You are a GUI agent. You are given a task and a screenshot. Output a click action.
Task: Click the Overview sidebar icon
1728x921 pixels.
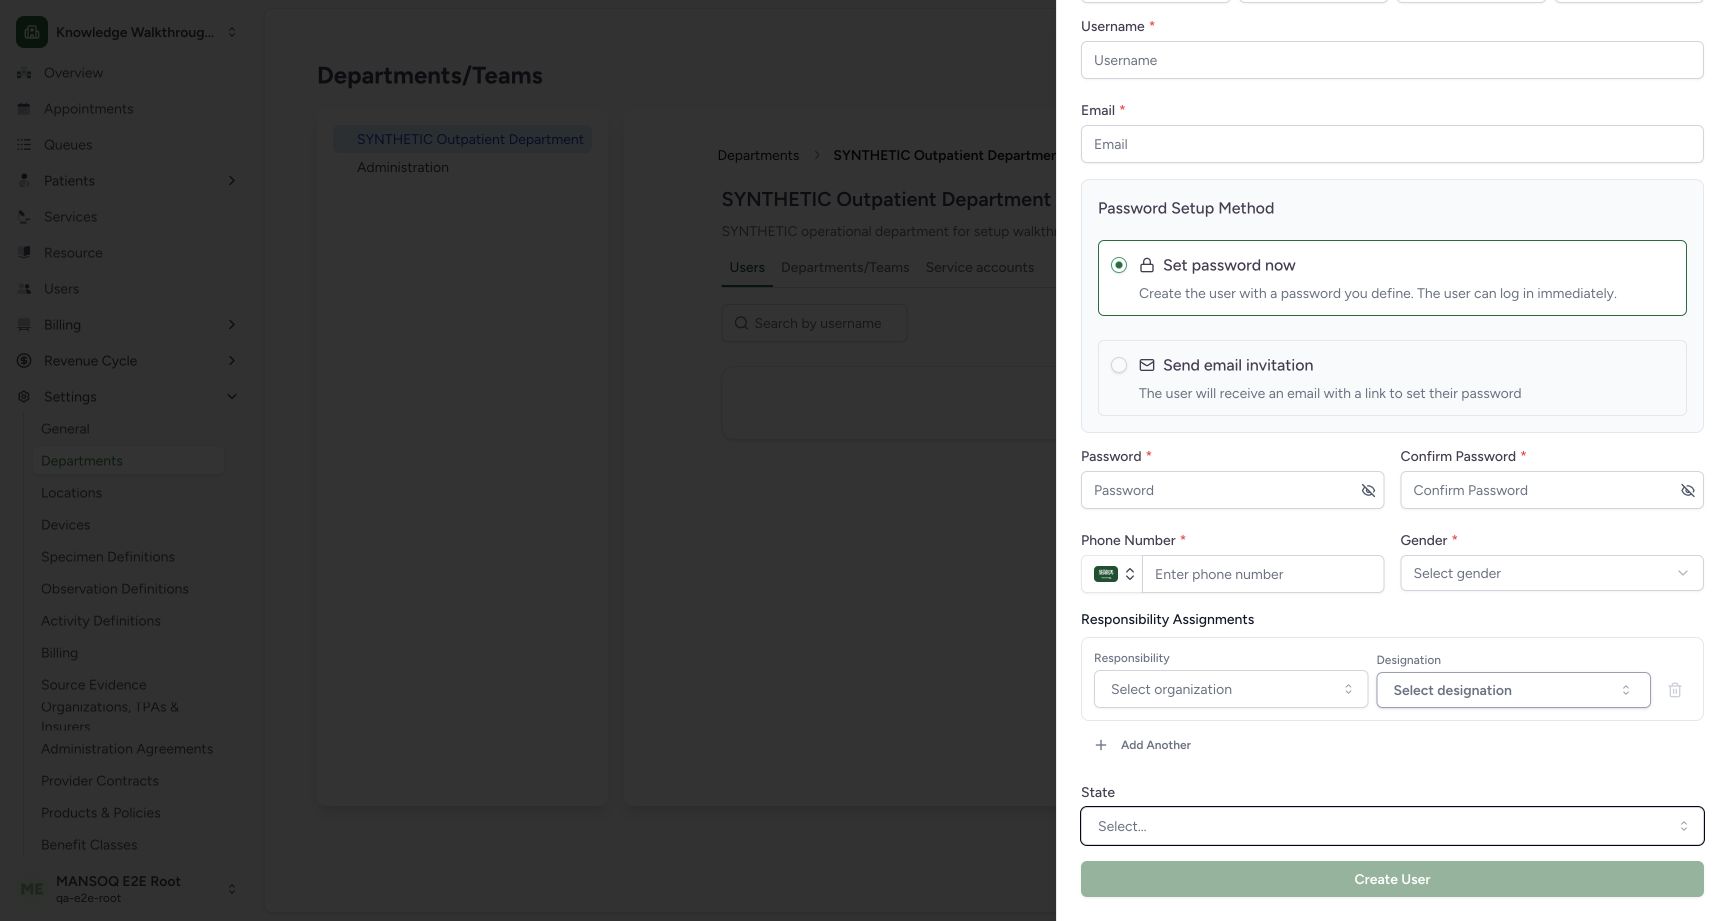pos(24,73)
